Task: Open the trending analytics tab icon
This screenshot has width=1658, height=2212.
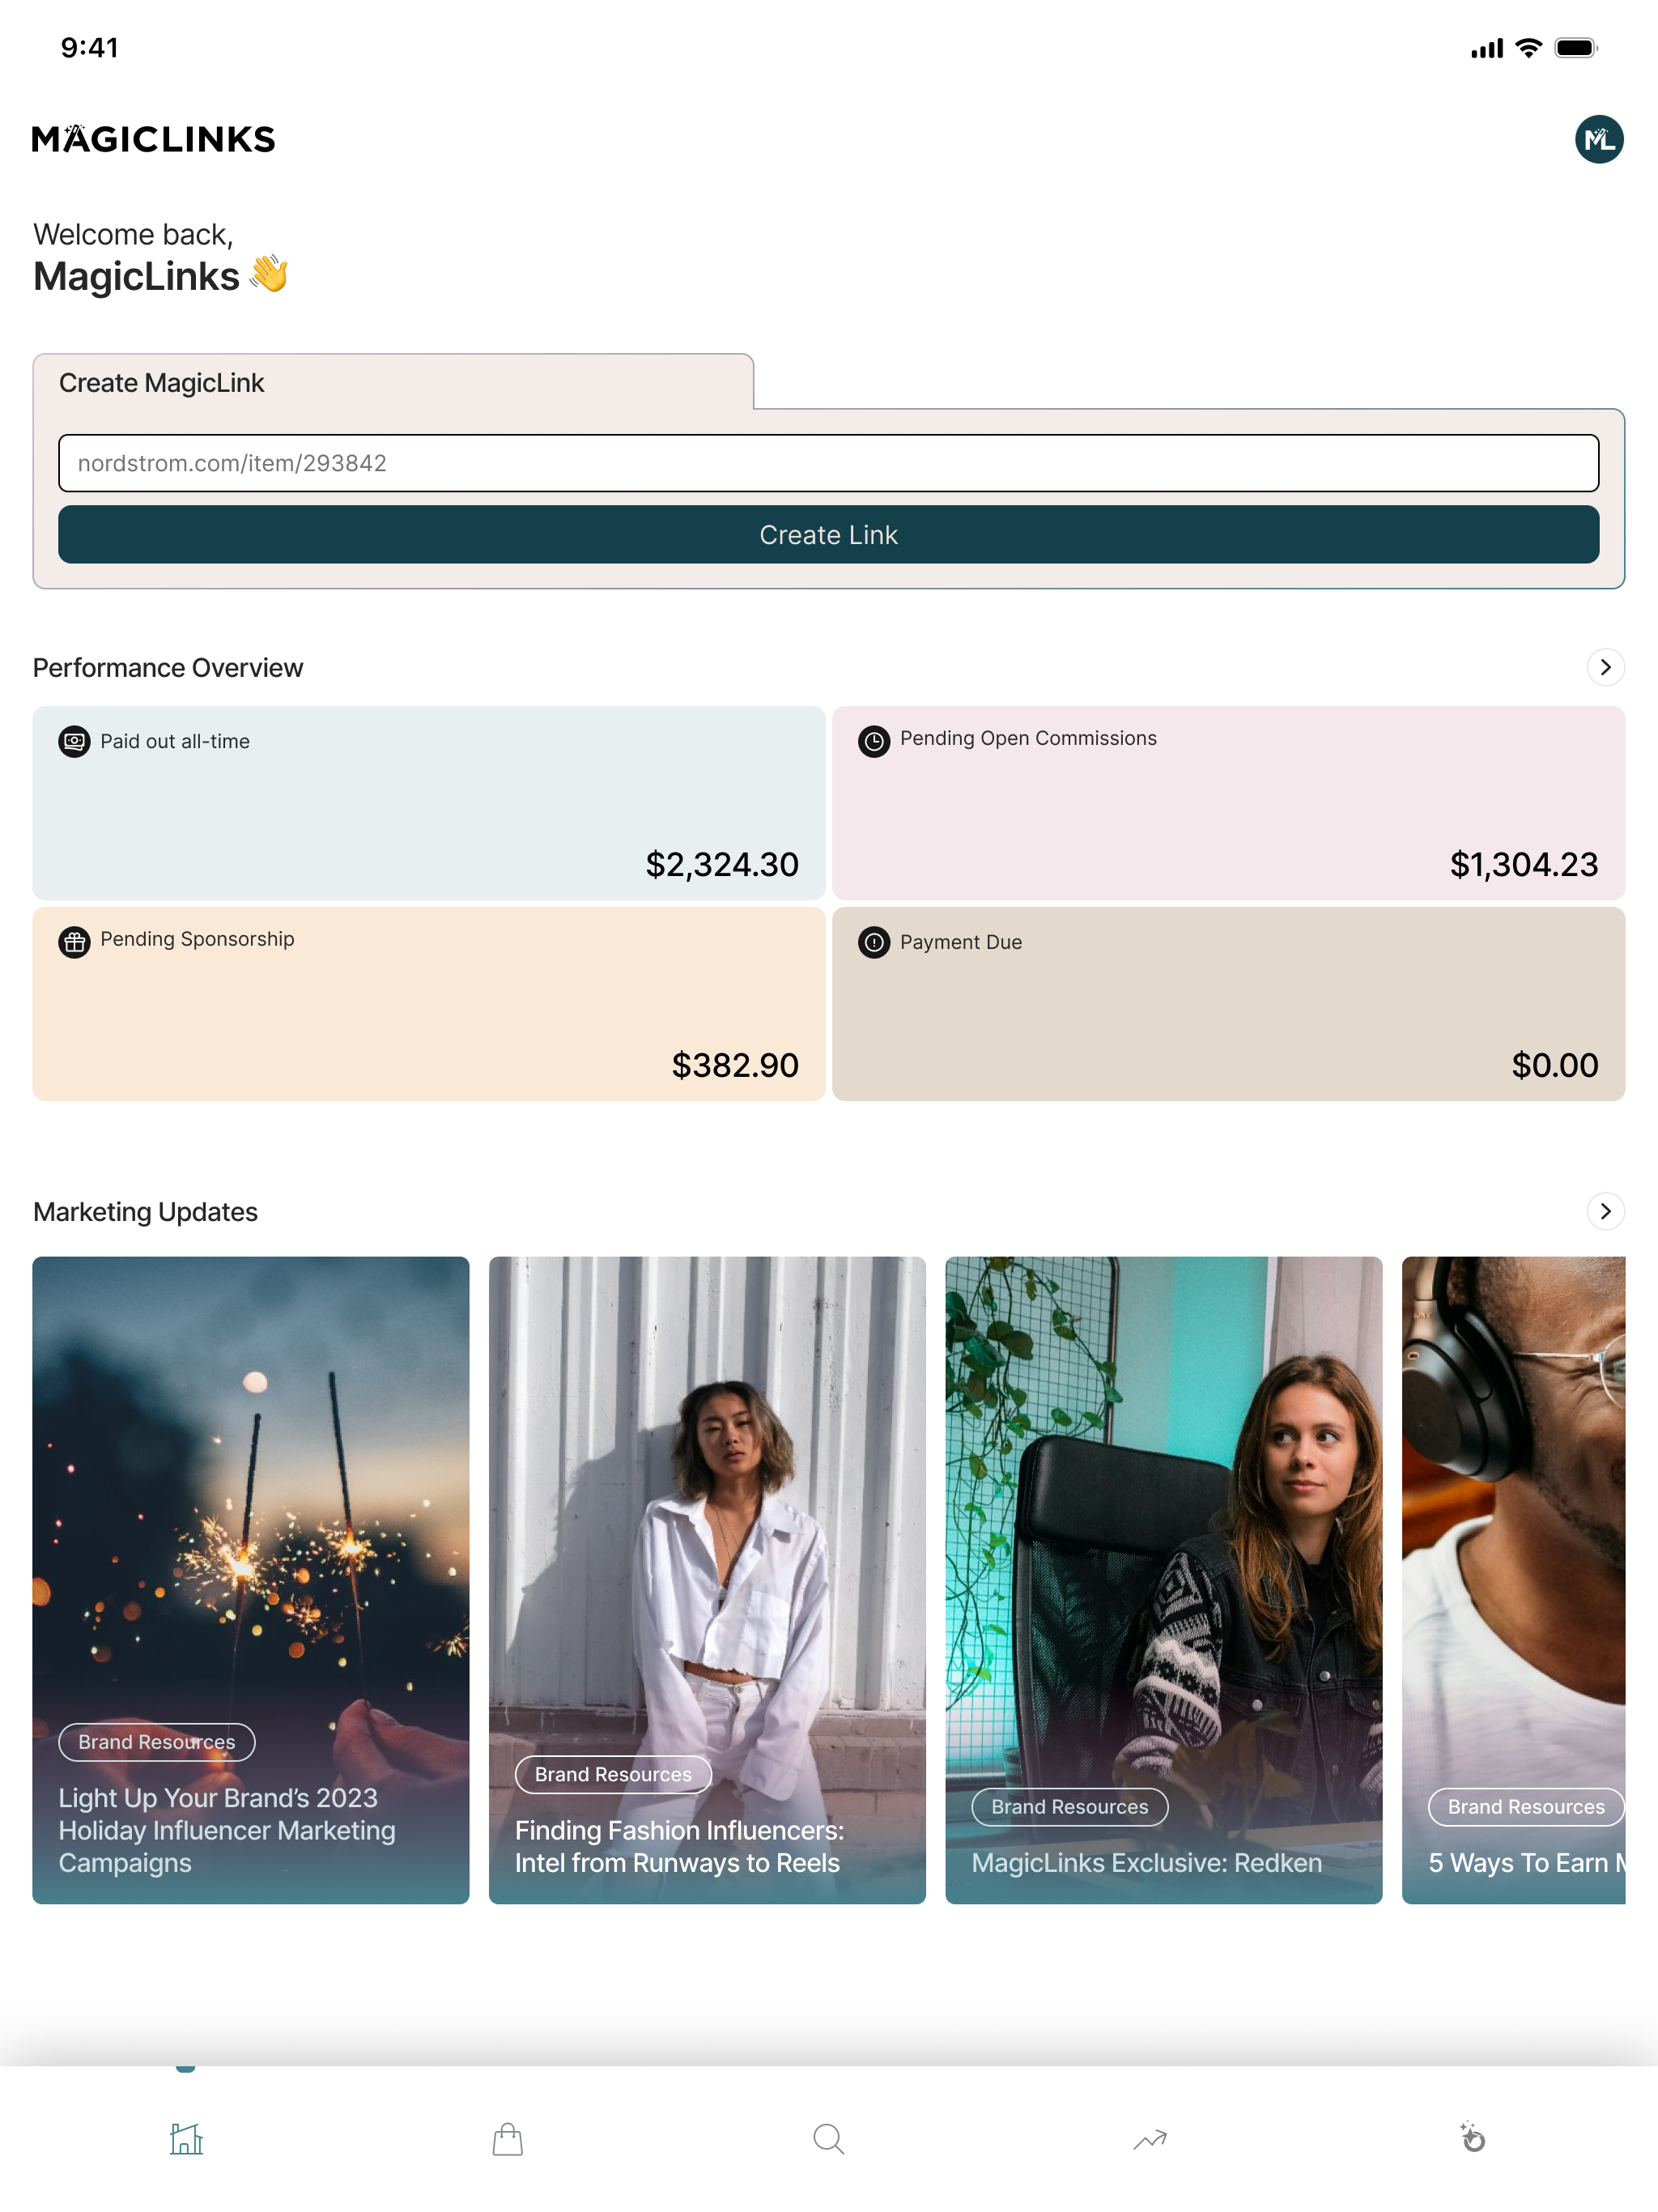Action: (1150, 2139)
